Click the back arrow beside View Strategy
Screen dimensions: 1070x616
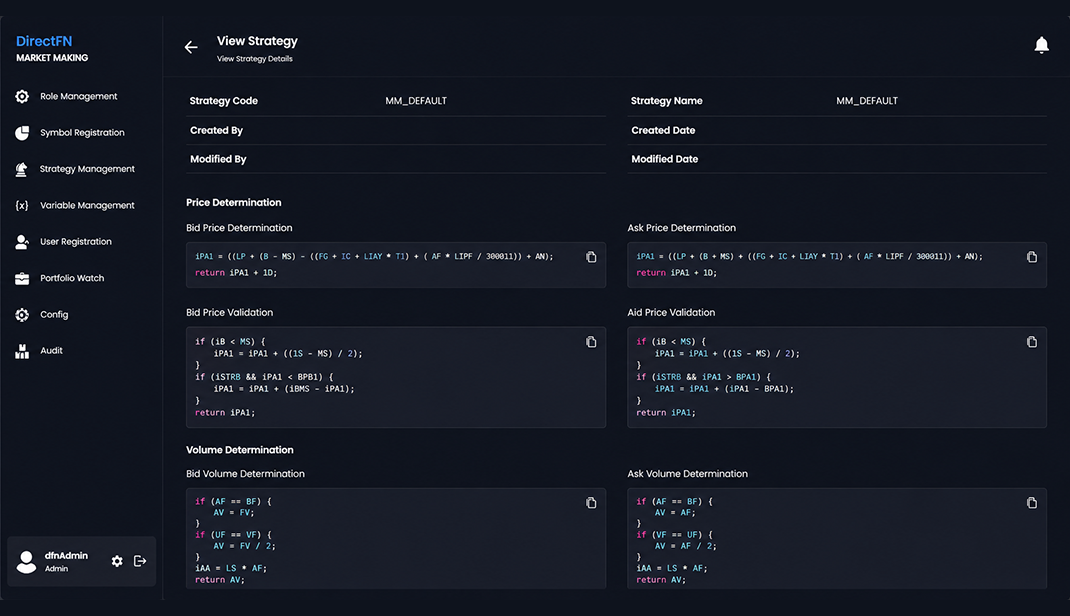(191, 47)
